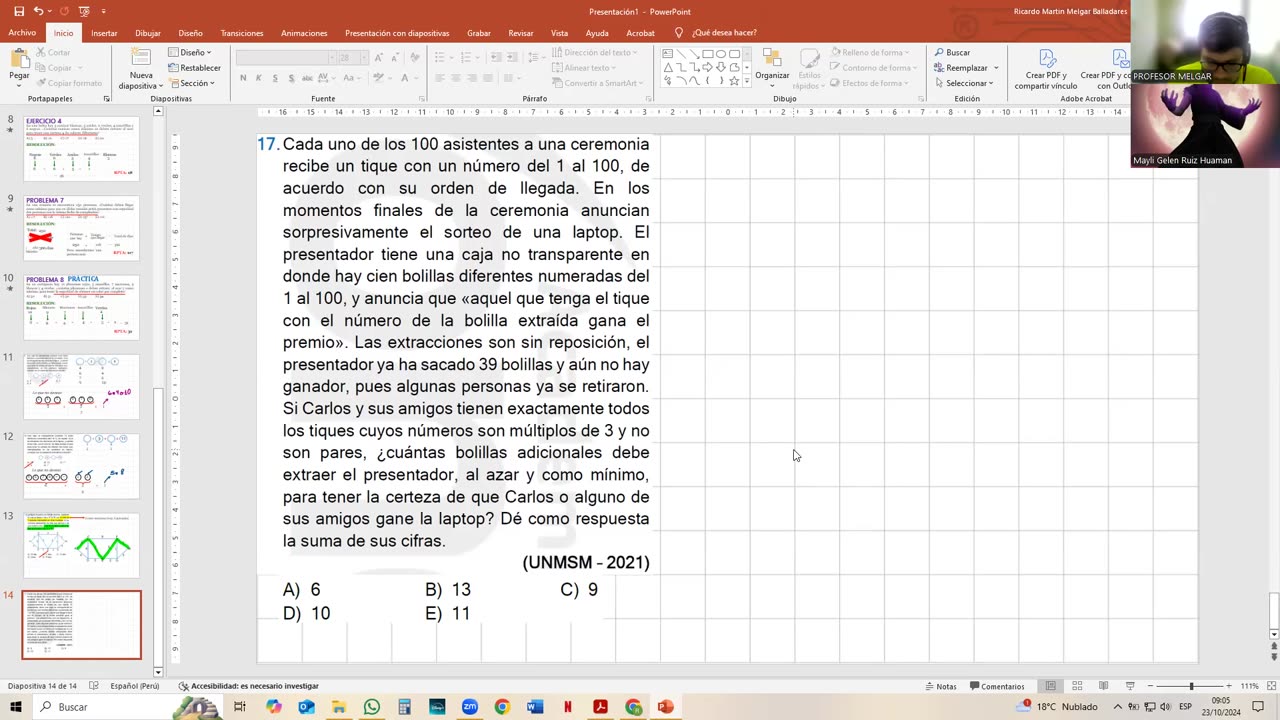This screenshot has width=1280, height=720.
Task: Click ¿Qué desea hacer? search box
Action: tap(724, 33)
